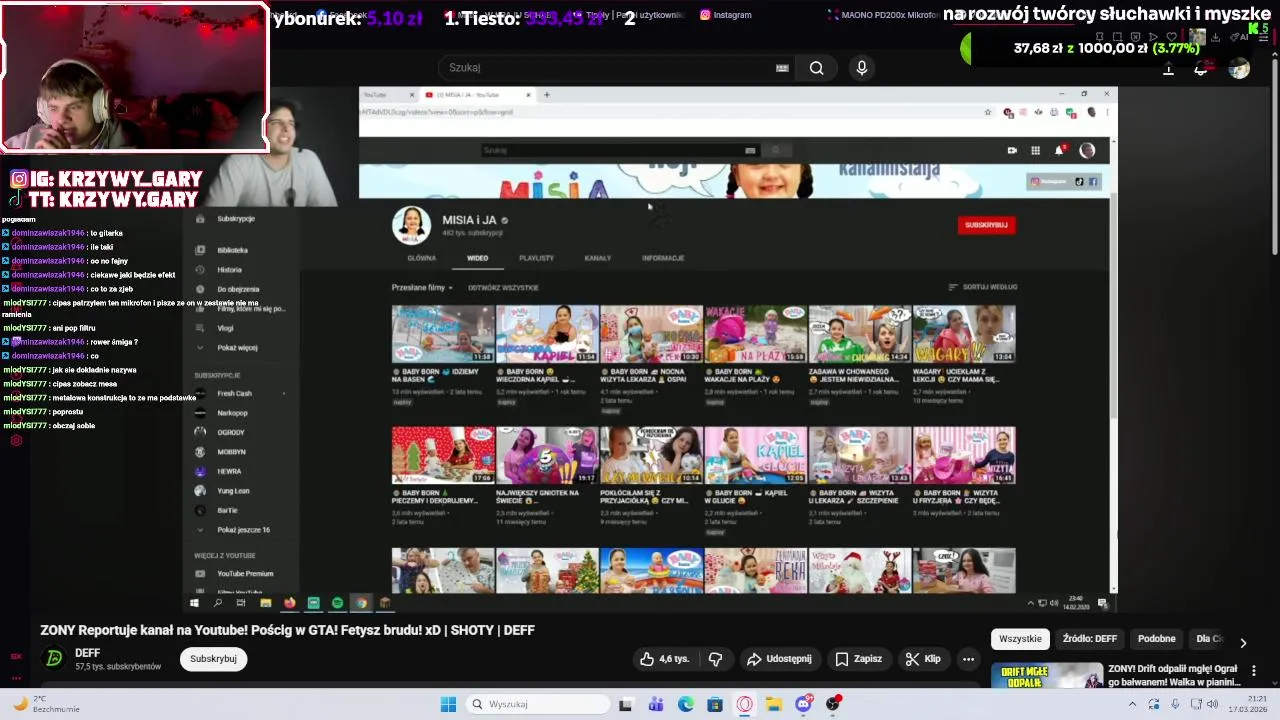Open weather widget showing 2°C Bezchmurnie
This screenshot has width=1280, height=720.
coord(45,704)
